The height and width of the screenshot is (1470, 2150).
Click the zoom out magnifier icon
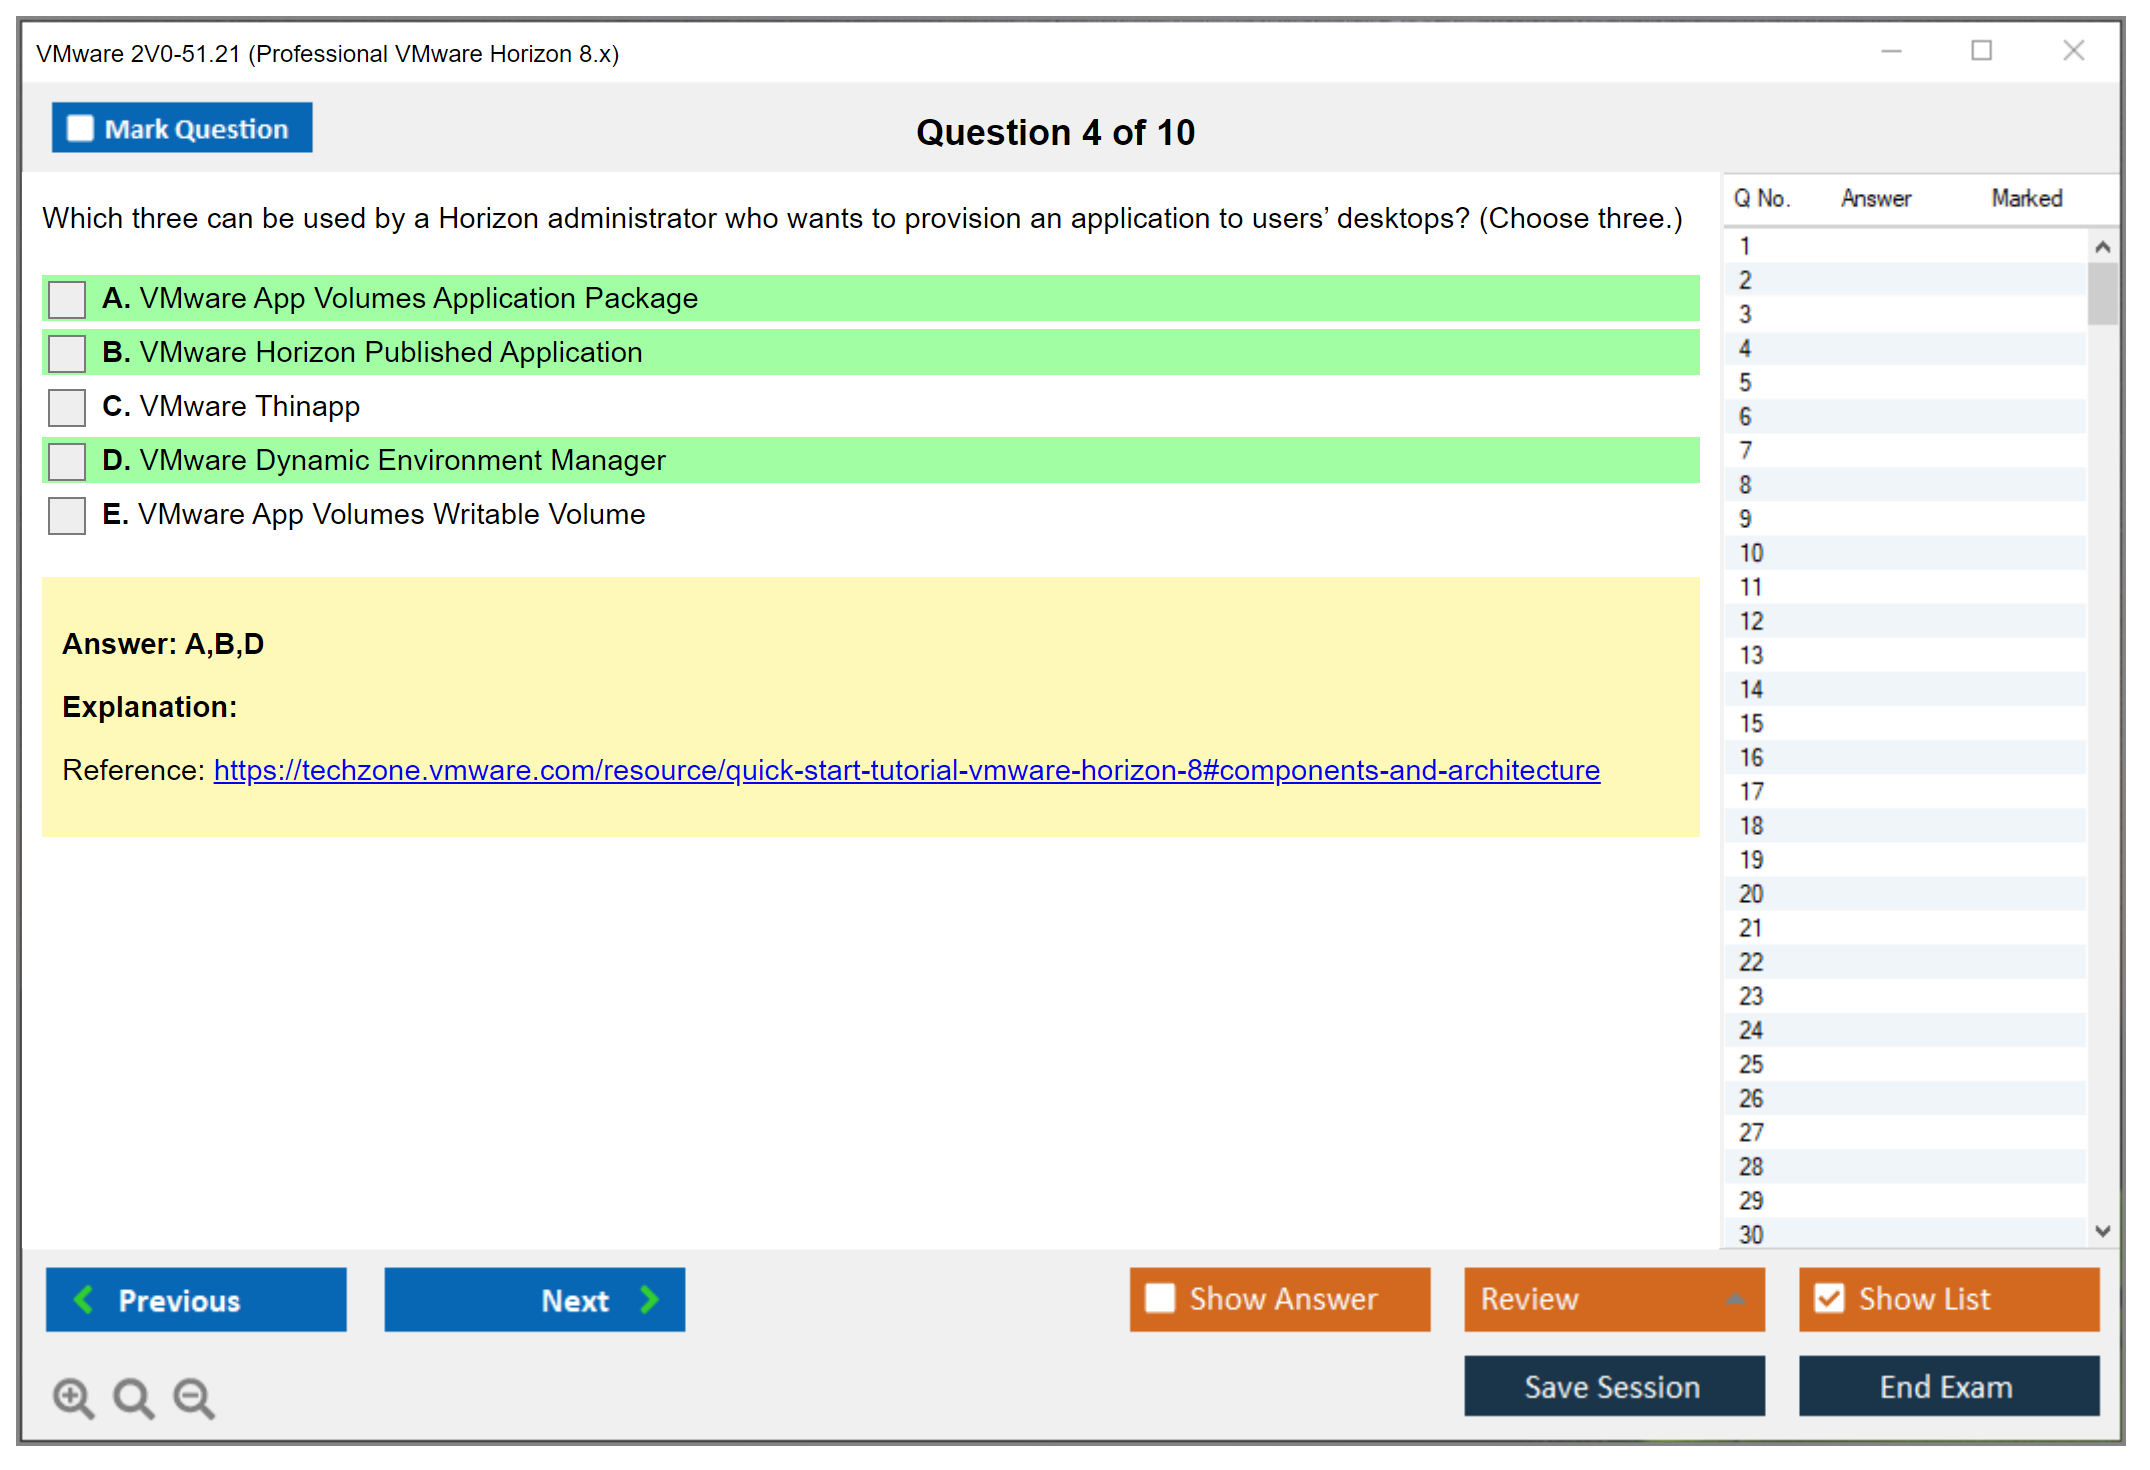pyautogui.click(x=193, y=1397)
